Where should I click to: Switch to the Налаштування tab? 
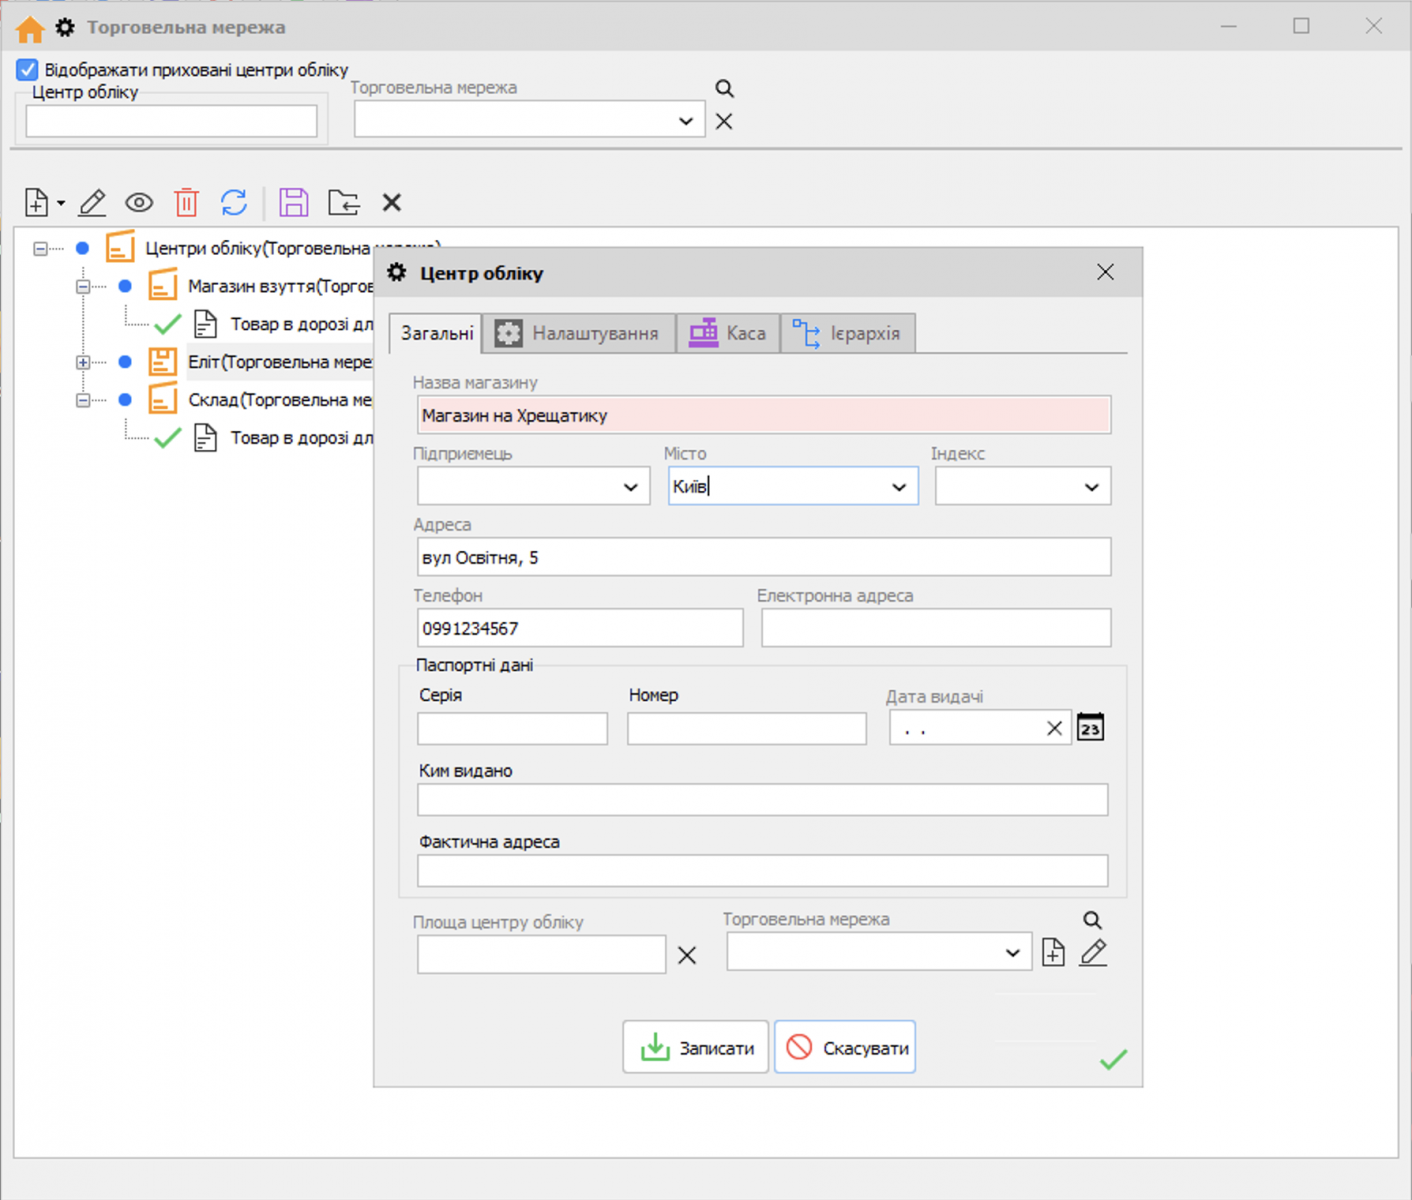point(579,333)
